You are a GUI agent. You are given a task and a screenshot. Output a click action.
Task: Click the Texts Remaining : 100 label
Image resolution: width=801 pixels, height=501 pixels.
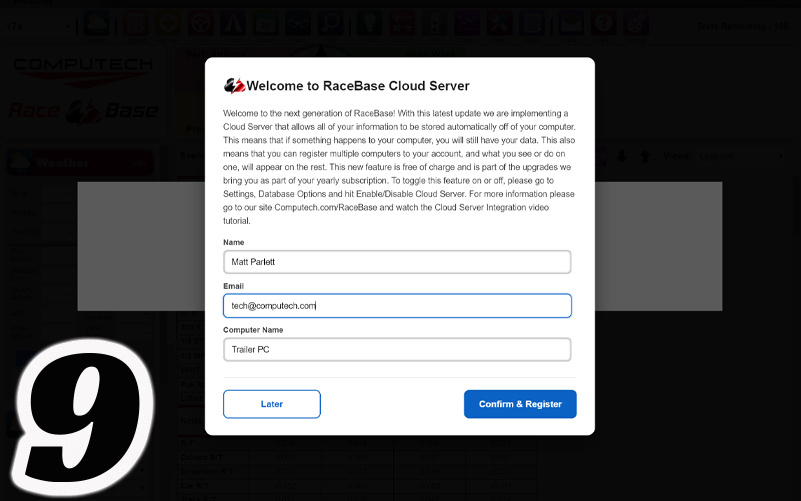tap(742, 26)
